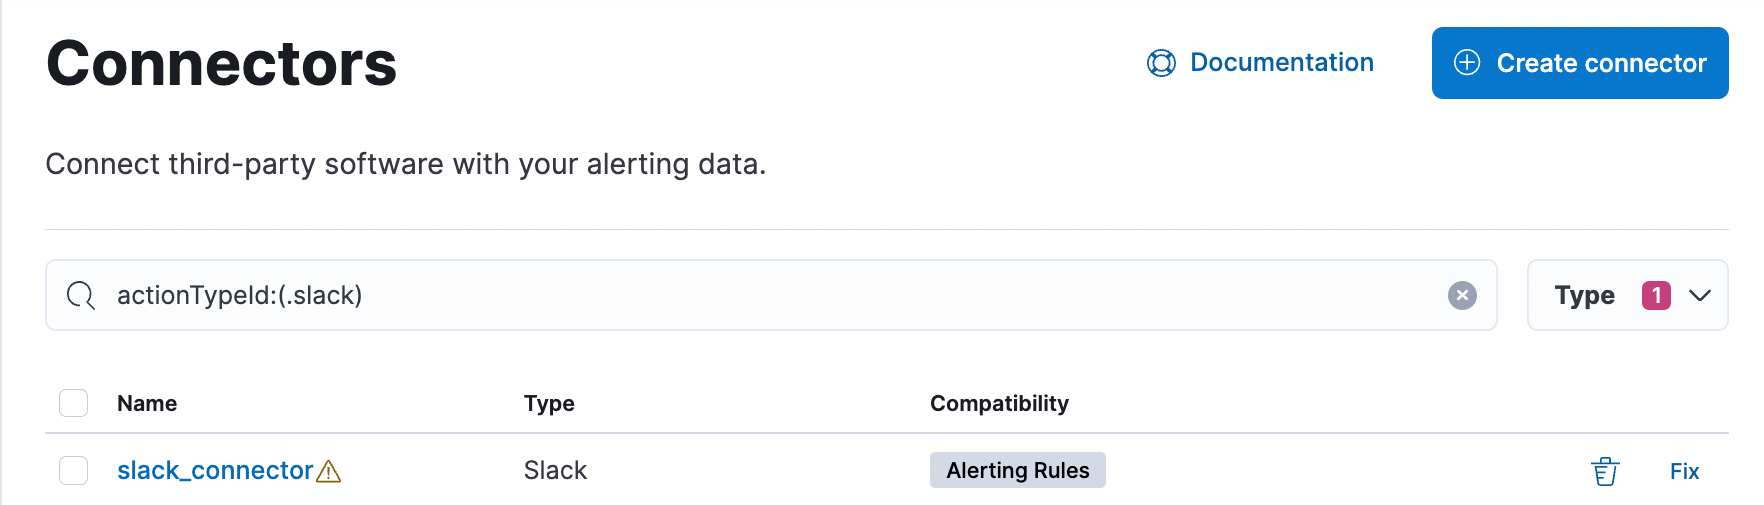Screen dimensions: 1764x505
Task: Clear the search query with the X
Action: point(1462,295)
